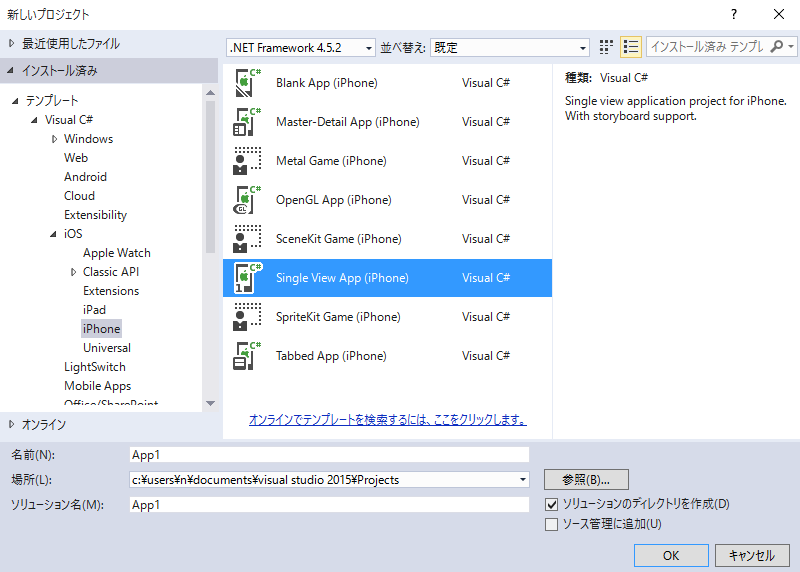Viewport: 800px width, 572px height.
Task: Select the Master-Detail App template icon
Action: tap(246, 122)
